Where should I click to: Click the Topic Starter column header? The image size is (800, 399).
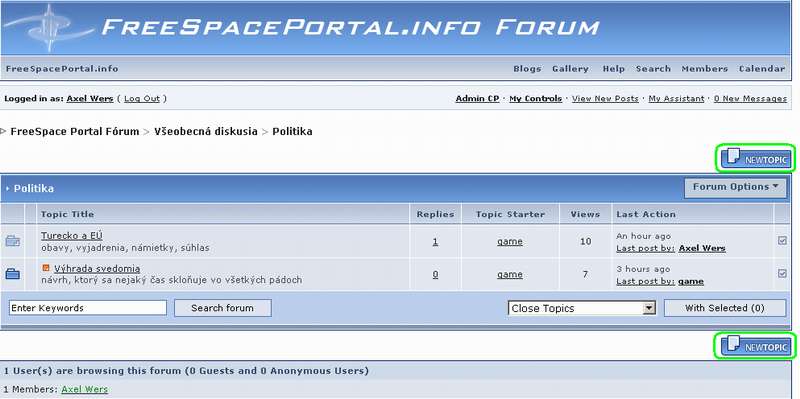[x=510, y=214]
